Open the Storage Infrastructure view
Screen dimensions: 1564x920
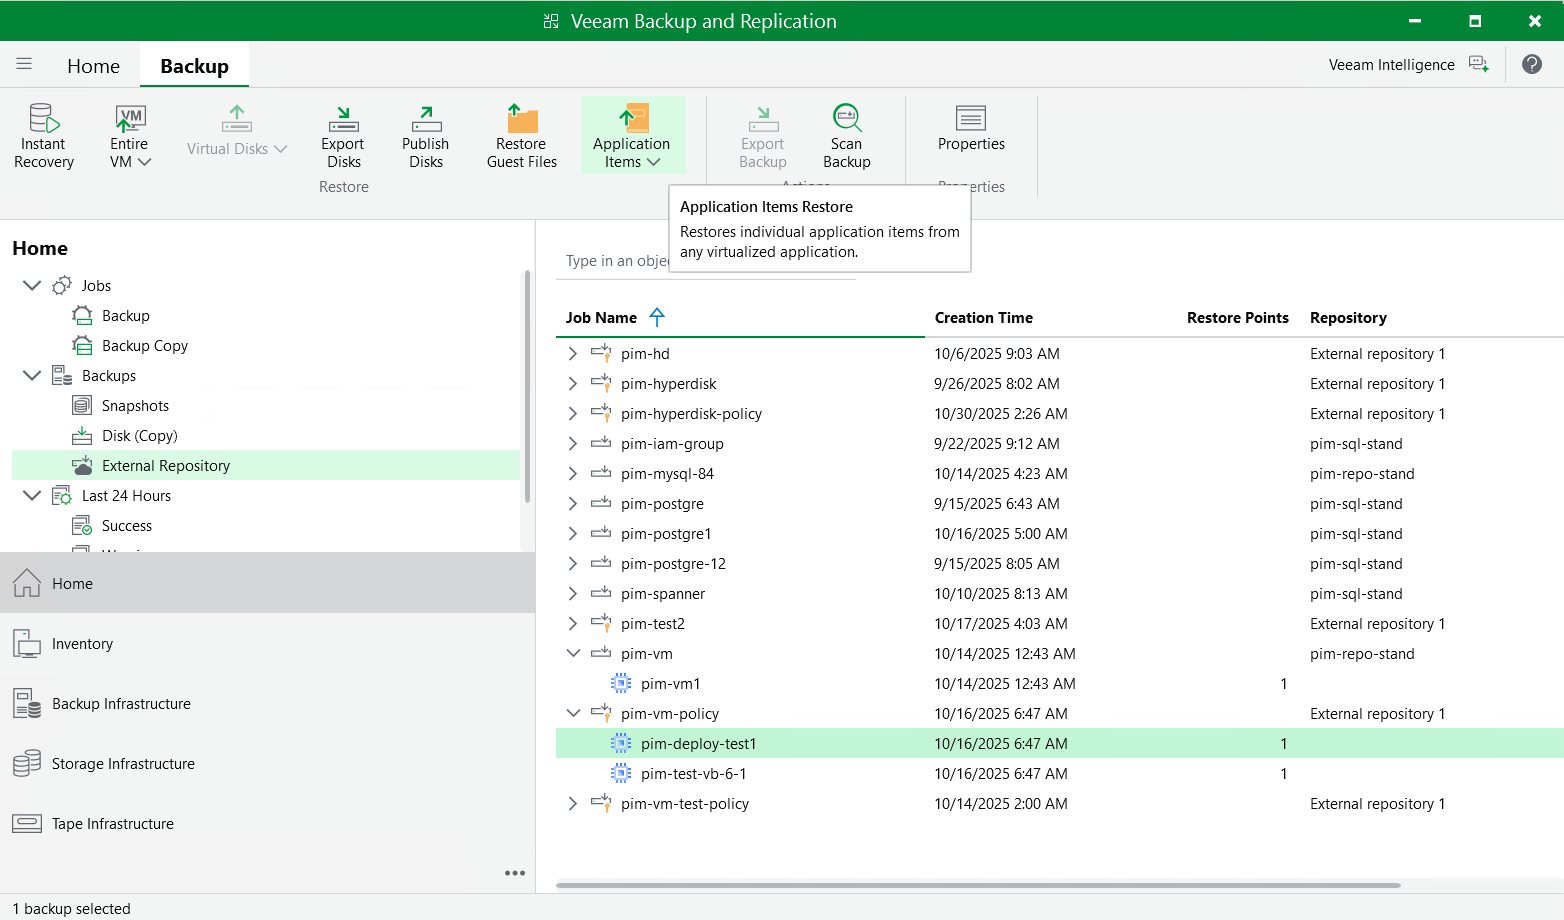pos(267,763)
